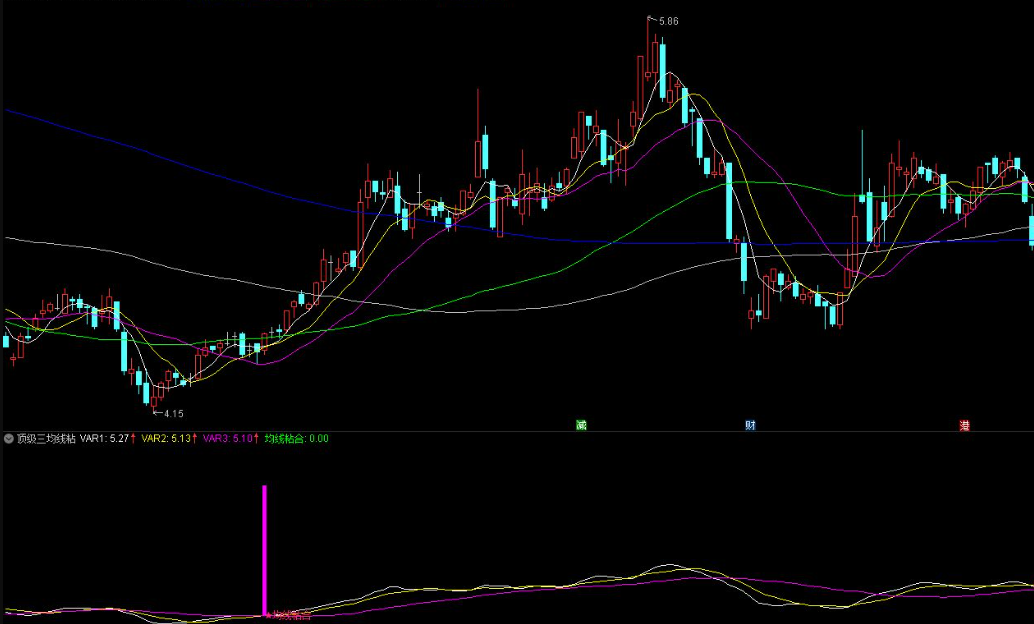Image resolution: width=1034 pixels, height=624 pixels.
Task: Select the tall magenta signal bar
Action: coord(264,551)
